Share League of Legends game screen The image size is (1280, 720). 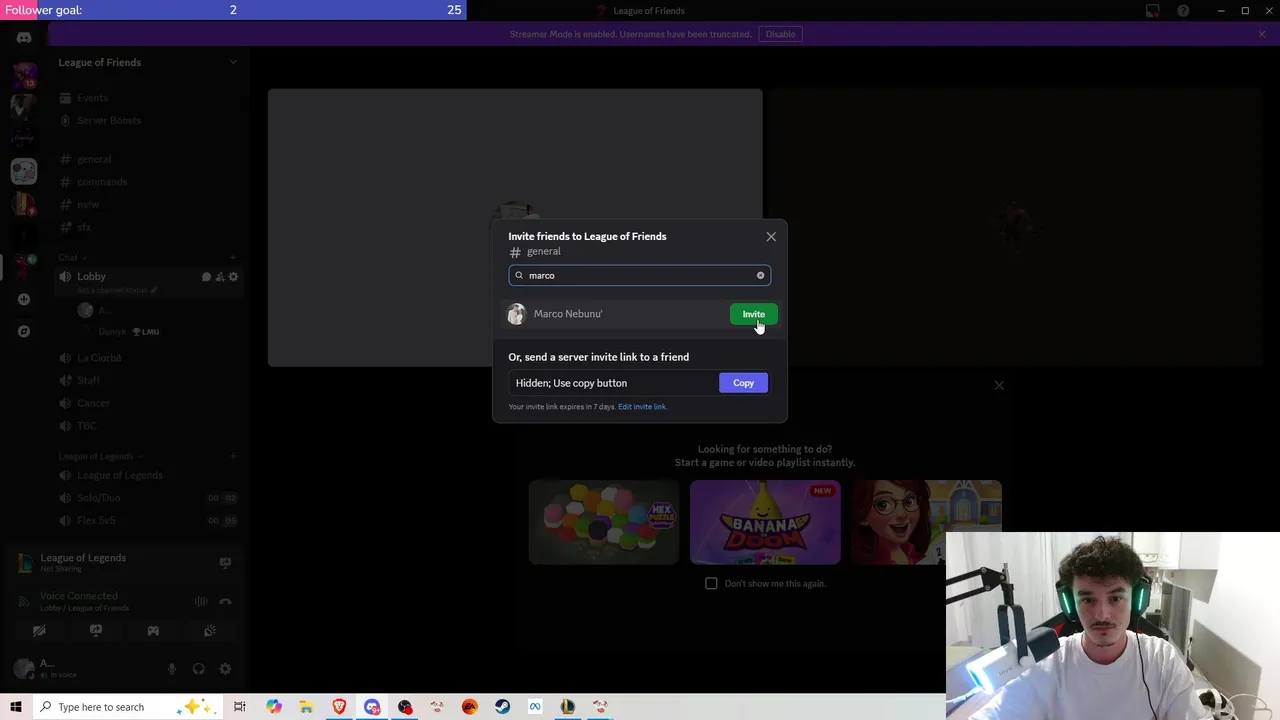[x=225, y=563]
